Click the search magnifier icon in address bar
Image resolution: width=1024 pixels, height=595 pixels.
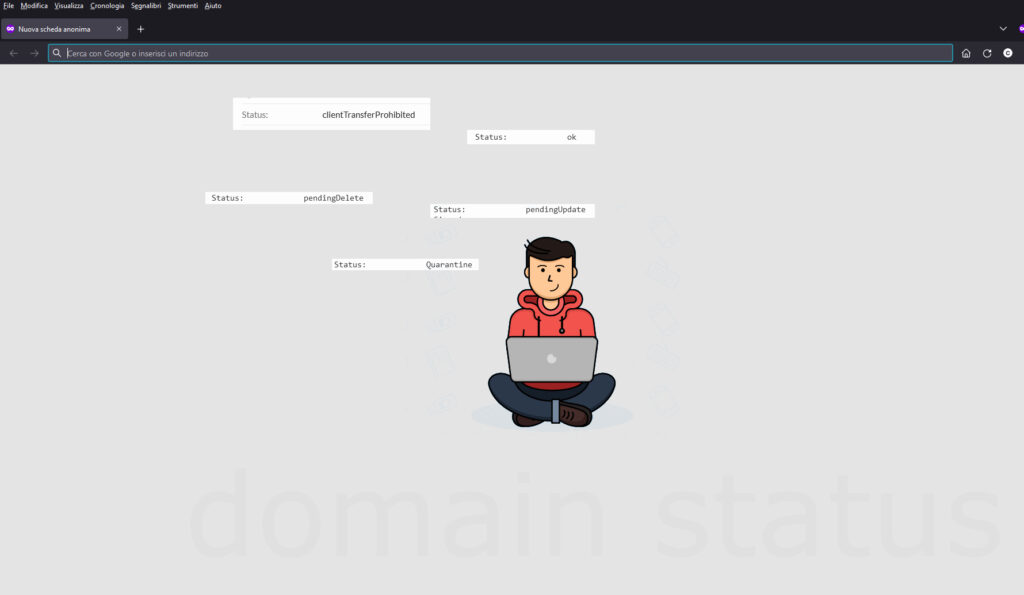57,53
